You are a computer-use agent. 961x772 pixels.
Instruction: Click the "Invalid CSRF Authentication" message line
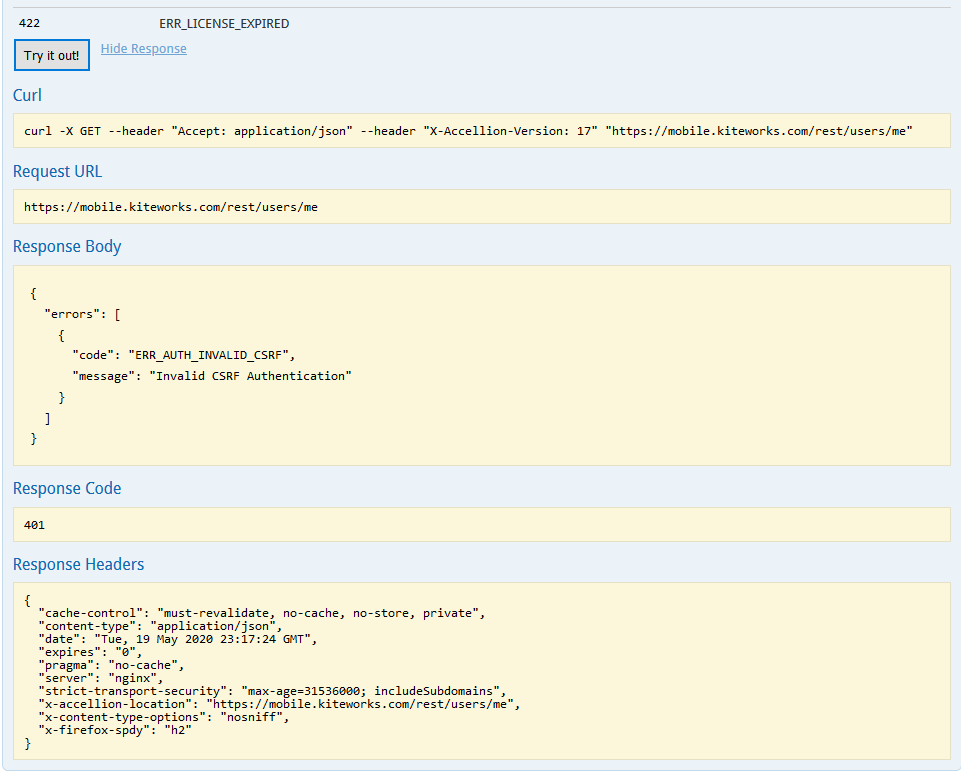coord(212,376)
